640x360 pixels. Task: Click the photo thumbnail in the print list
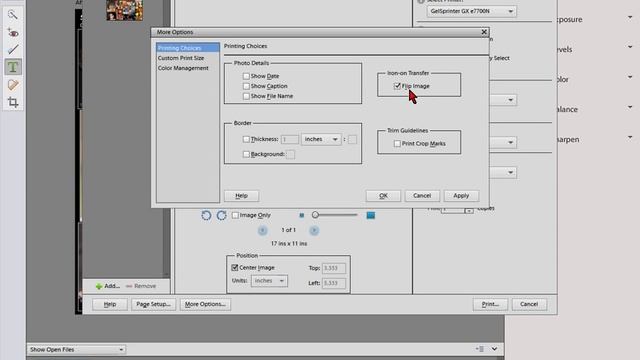(124, 10)
